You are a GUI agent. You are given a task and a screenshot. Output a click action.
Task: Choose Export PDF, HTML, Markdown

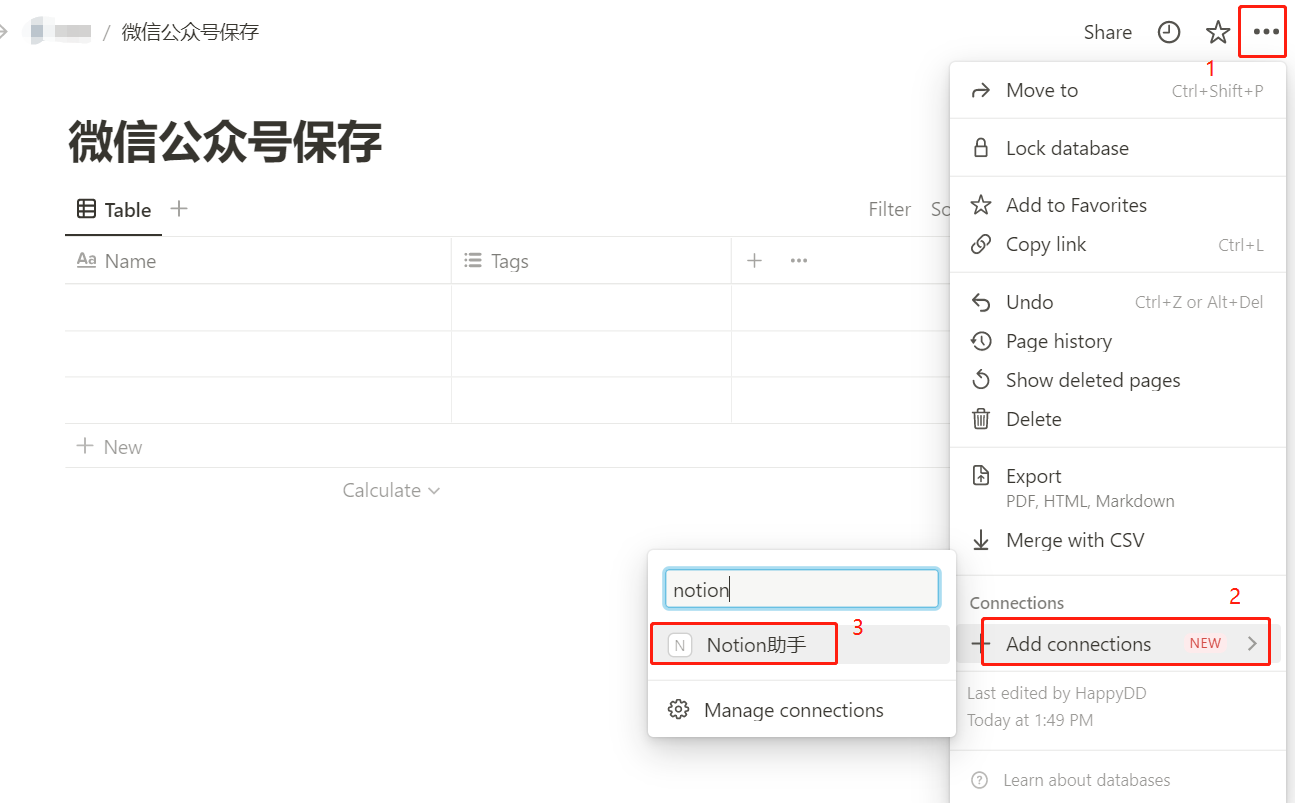1117,487
